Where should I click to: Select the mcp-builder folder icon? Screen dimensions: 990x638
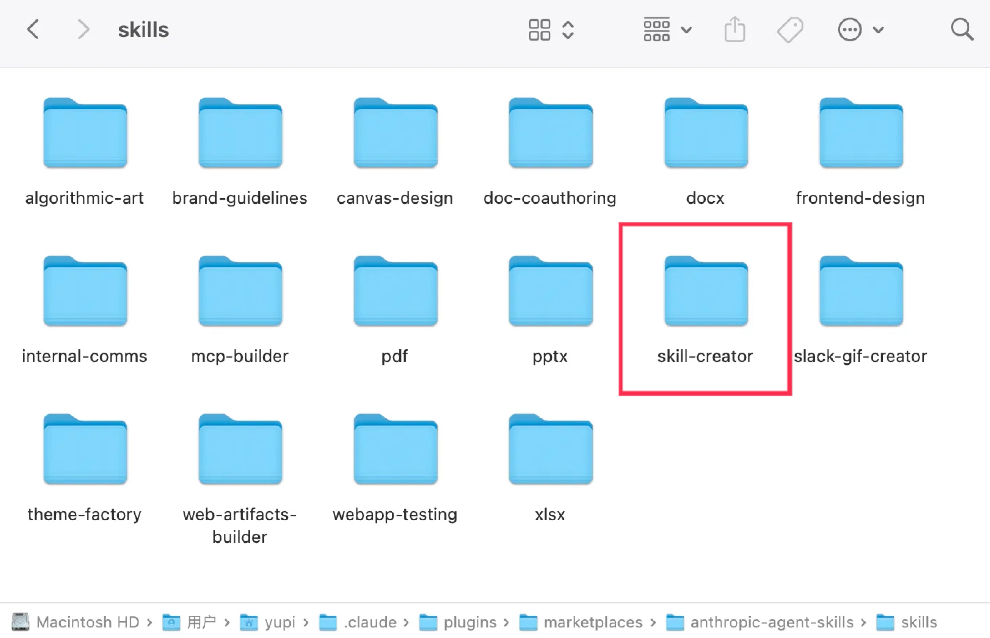pyautogui.click(x=241, y=291)
